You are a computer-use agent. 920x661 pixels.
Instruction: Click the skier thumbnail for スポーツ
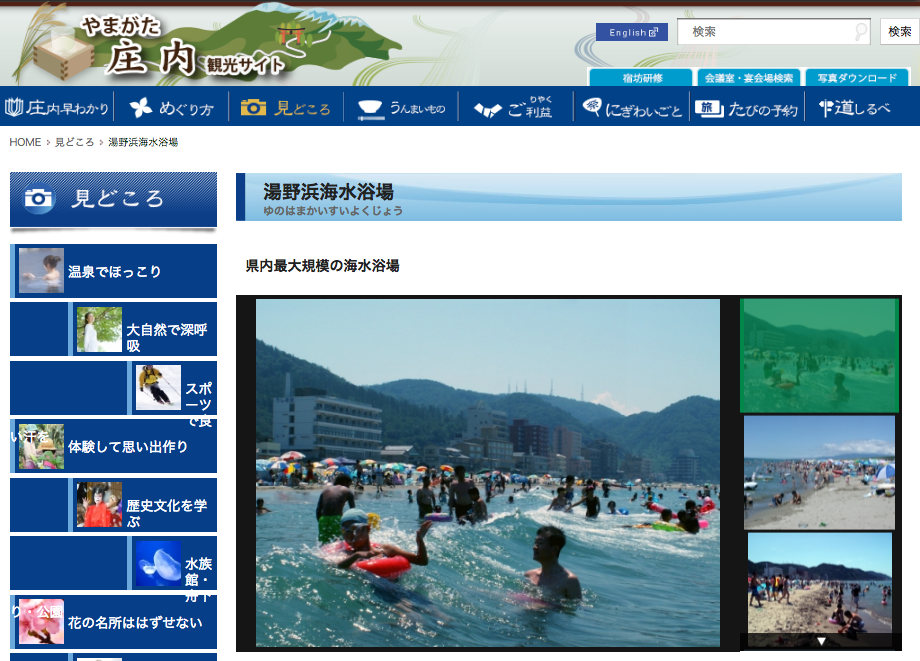[x=158, y=387]
